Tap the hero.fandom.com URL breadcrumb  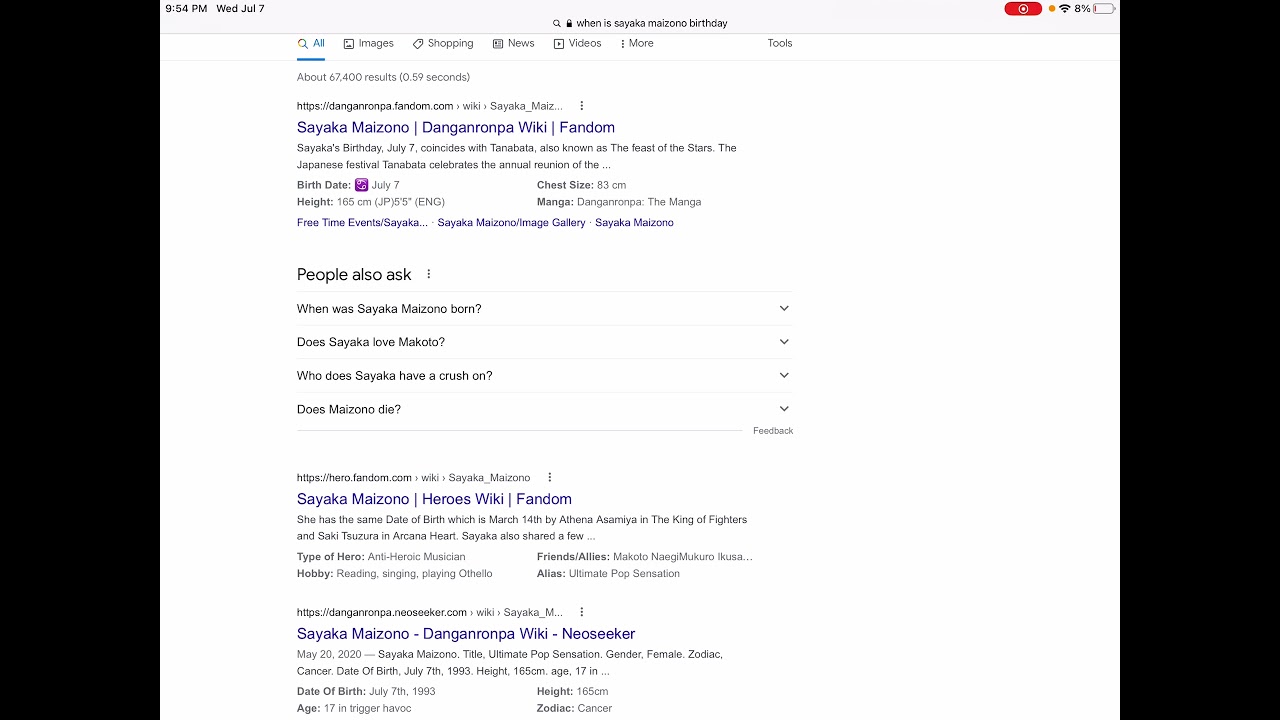pyautogui.click(x=413, y=478)
